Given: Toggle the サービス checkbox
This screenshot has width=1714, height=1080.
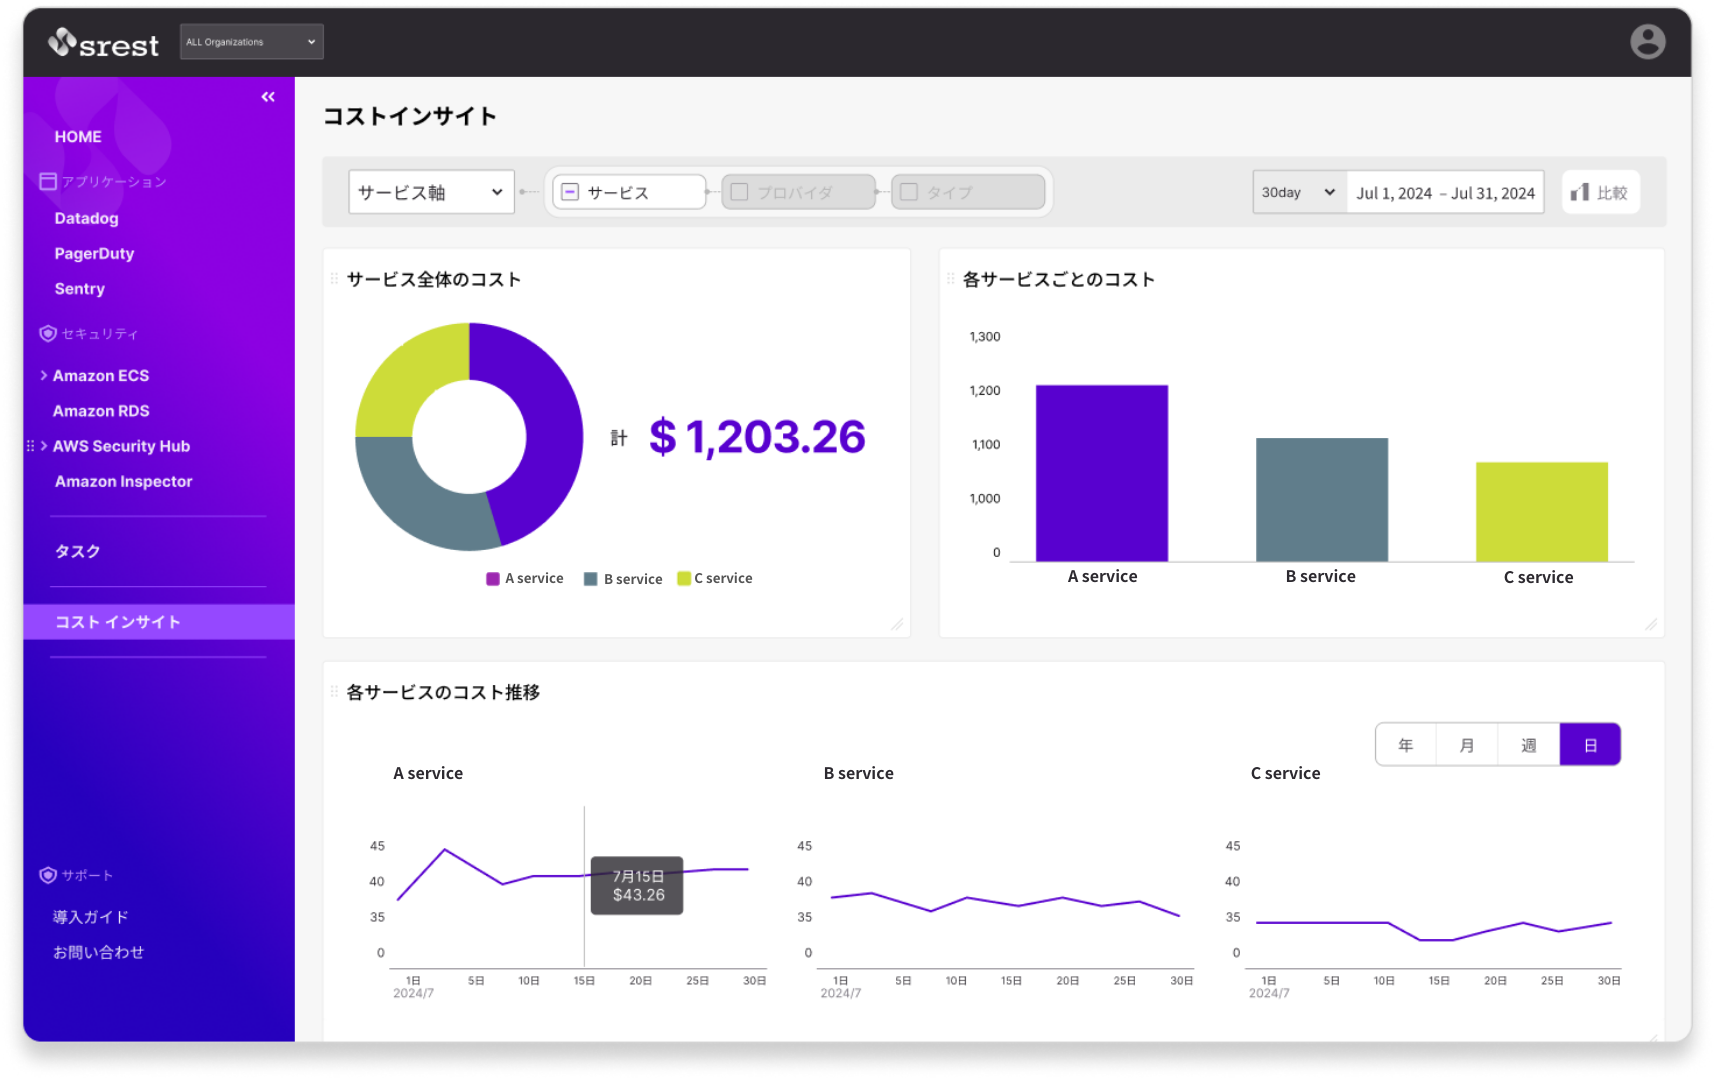Looking at the screenshot, I should point(570,192).
